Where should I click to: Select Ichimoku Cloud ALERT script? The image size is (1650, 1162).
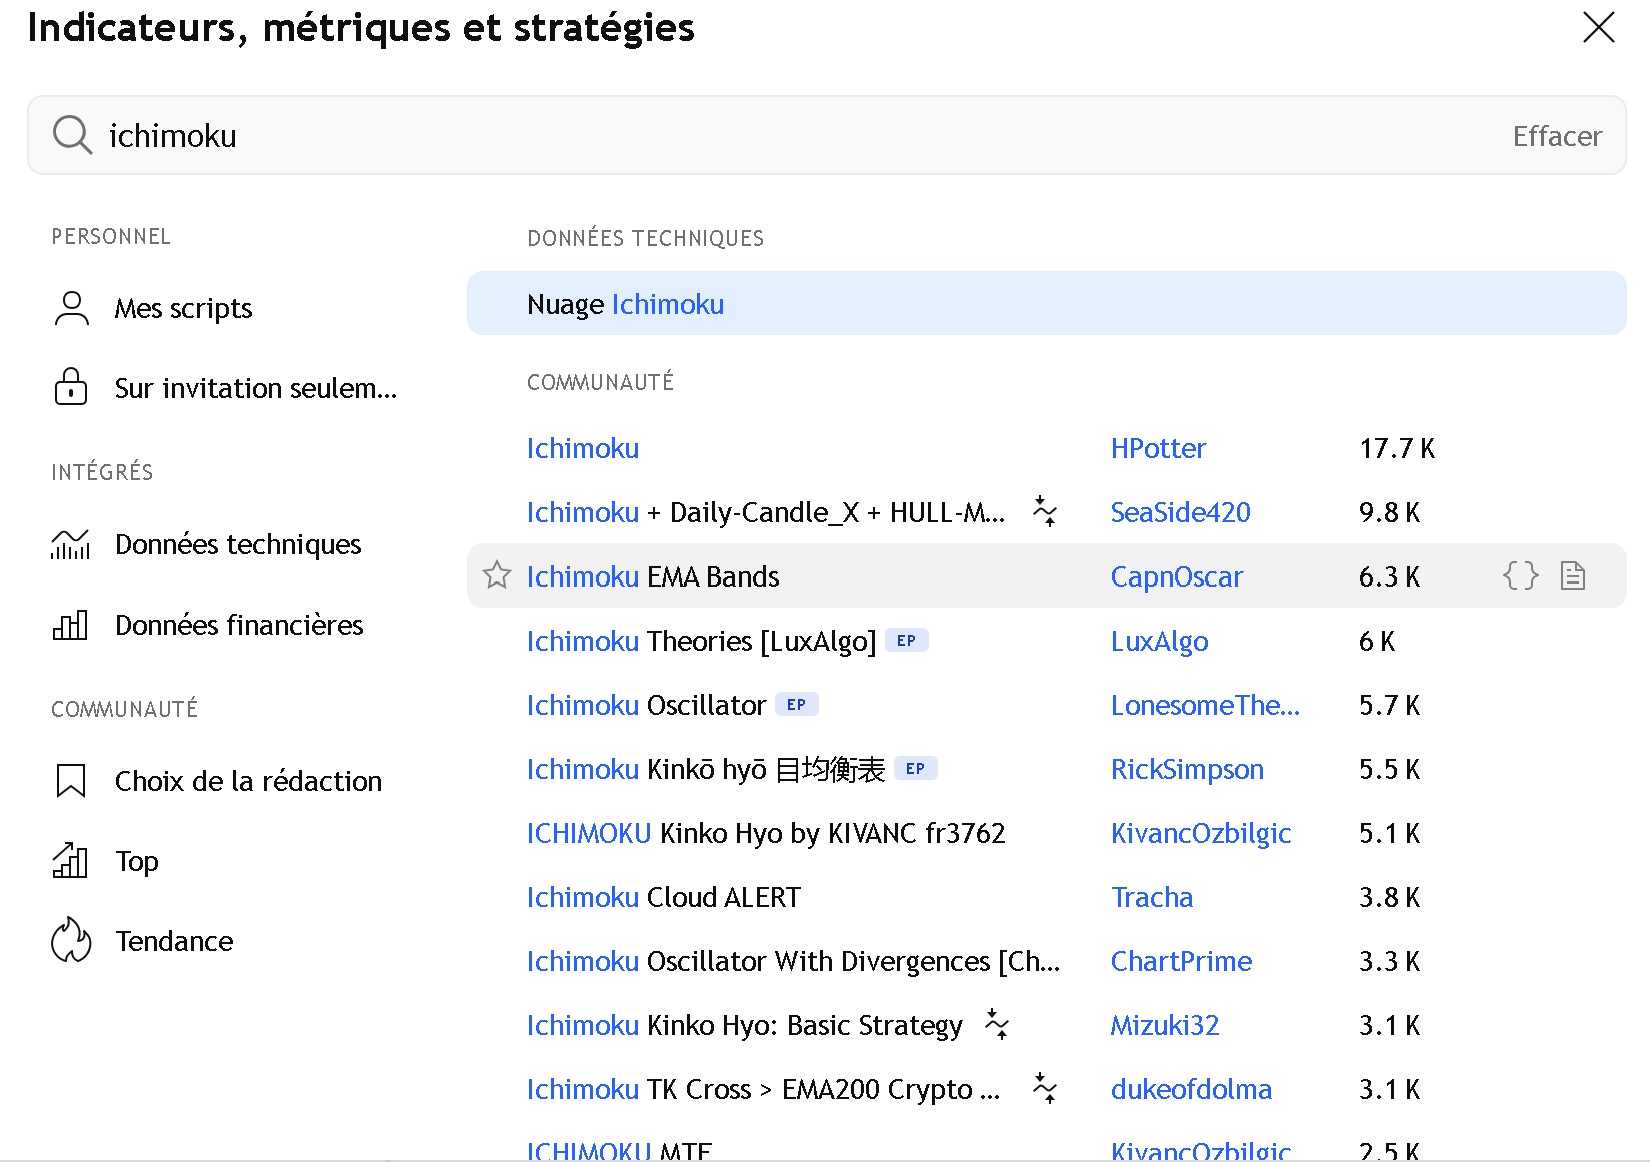[664, 897]
